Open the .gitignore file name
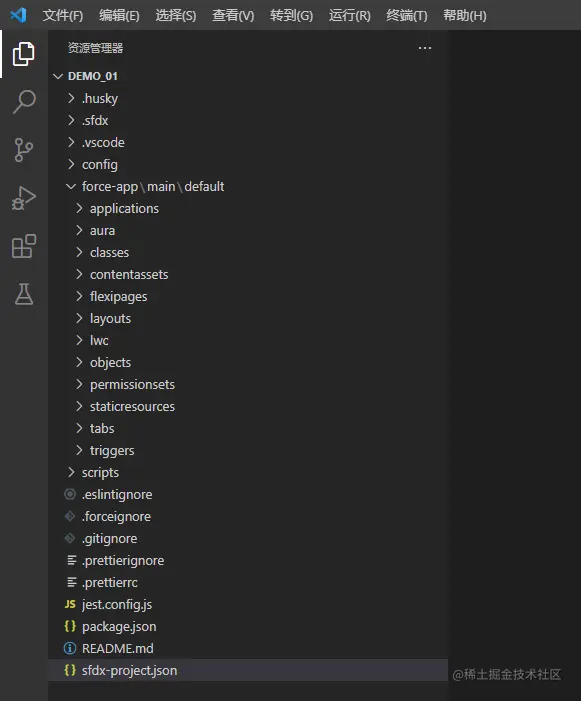This screenshot has height=701, width=581. click(109, 539)
